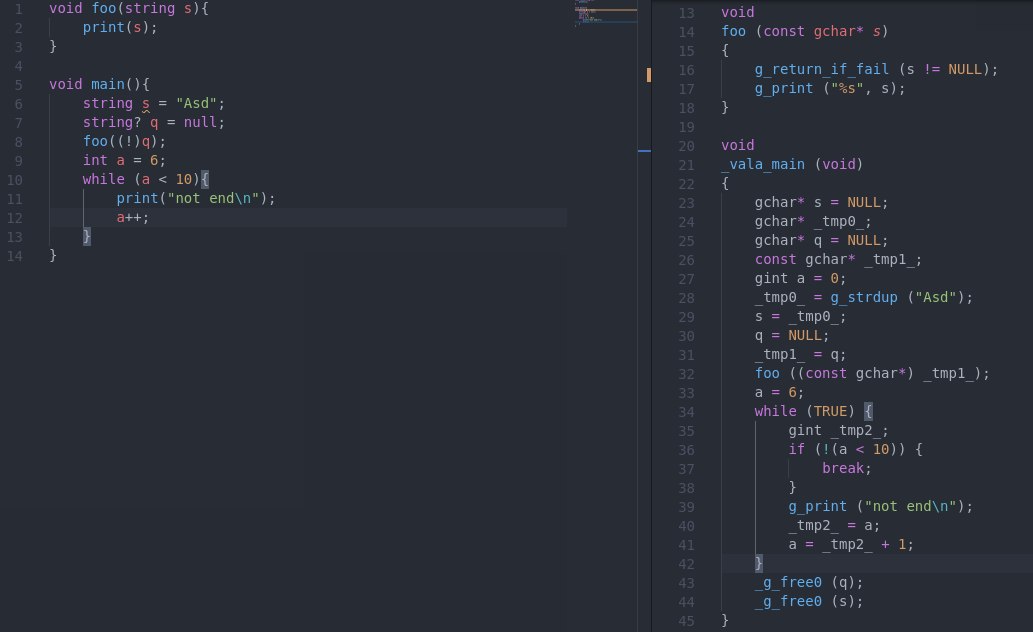Select the 'string? q = null;' line
This screenshot has width=1033, height=632.
pos(154,123)
